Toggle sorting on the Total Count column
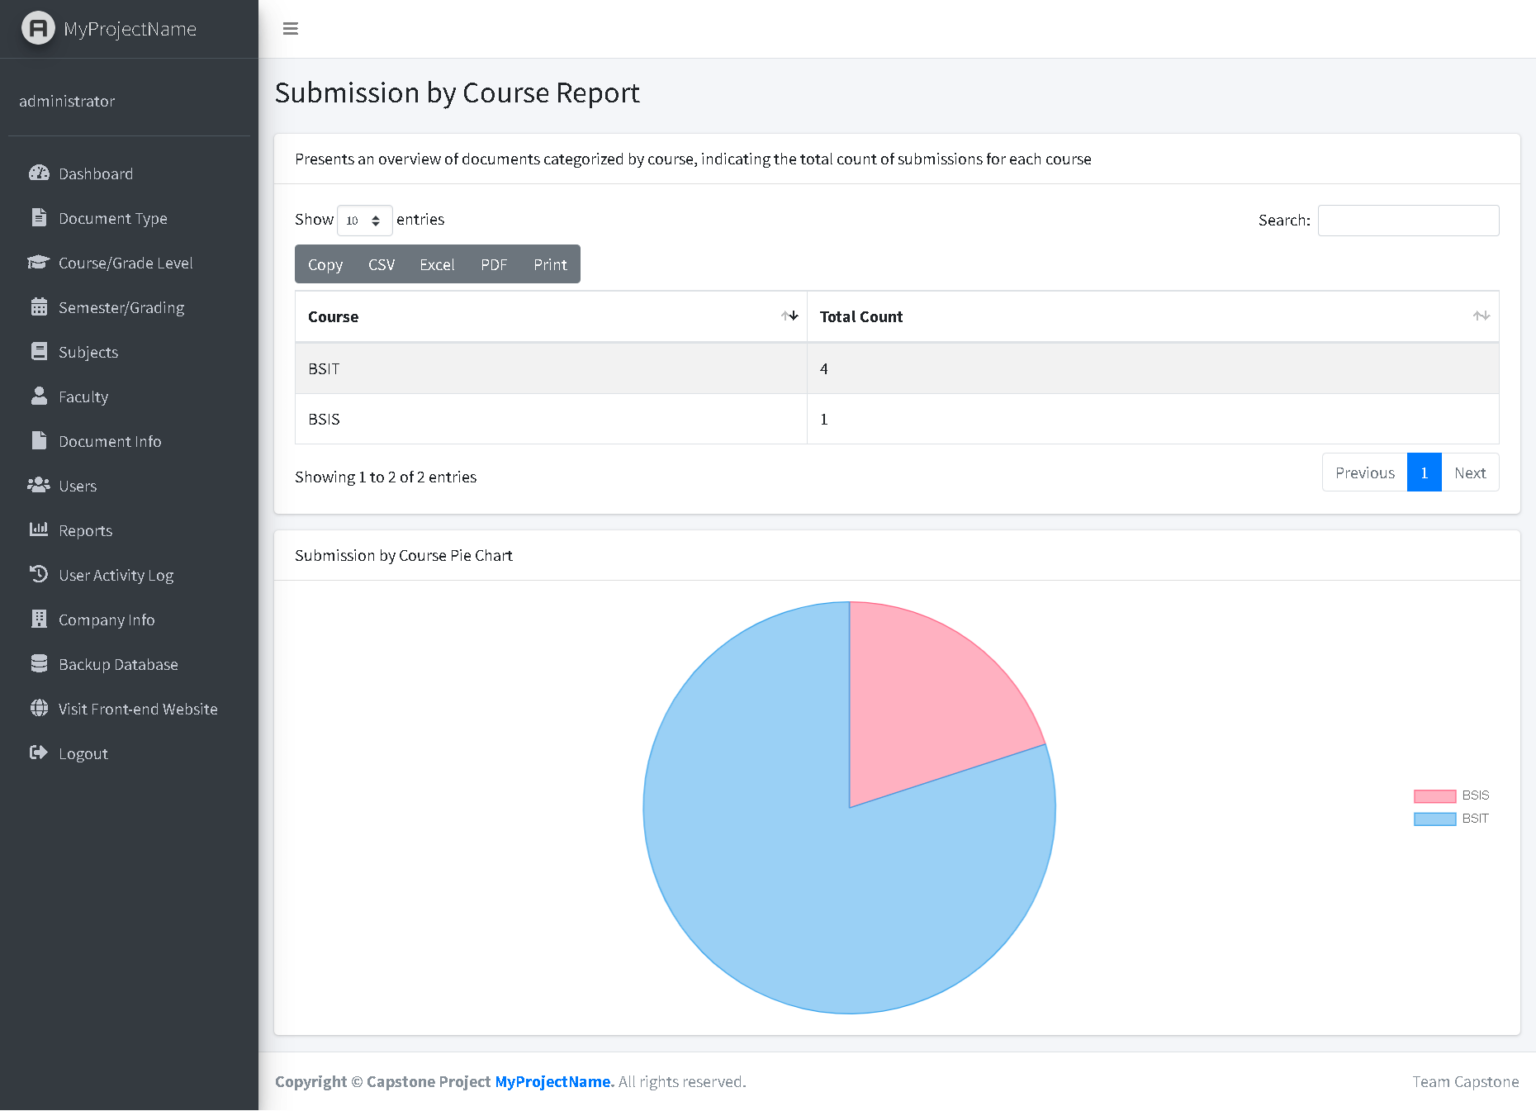1536x1111 pixels. (x=1481, y=315)
